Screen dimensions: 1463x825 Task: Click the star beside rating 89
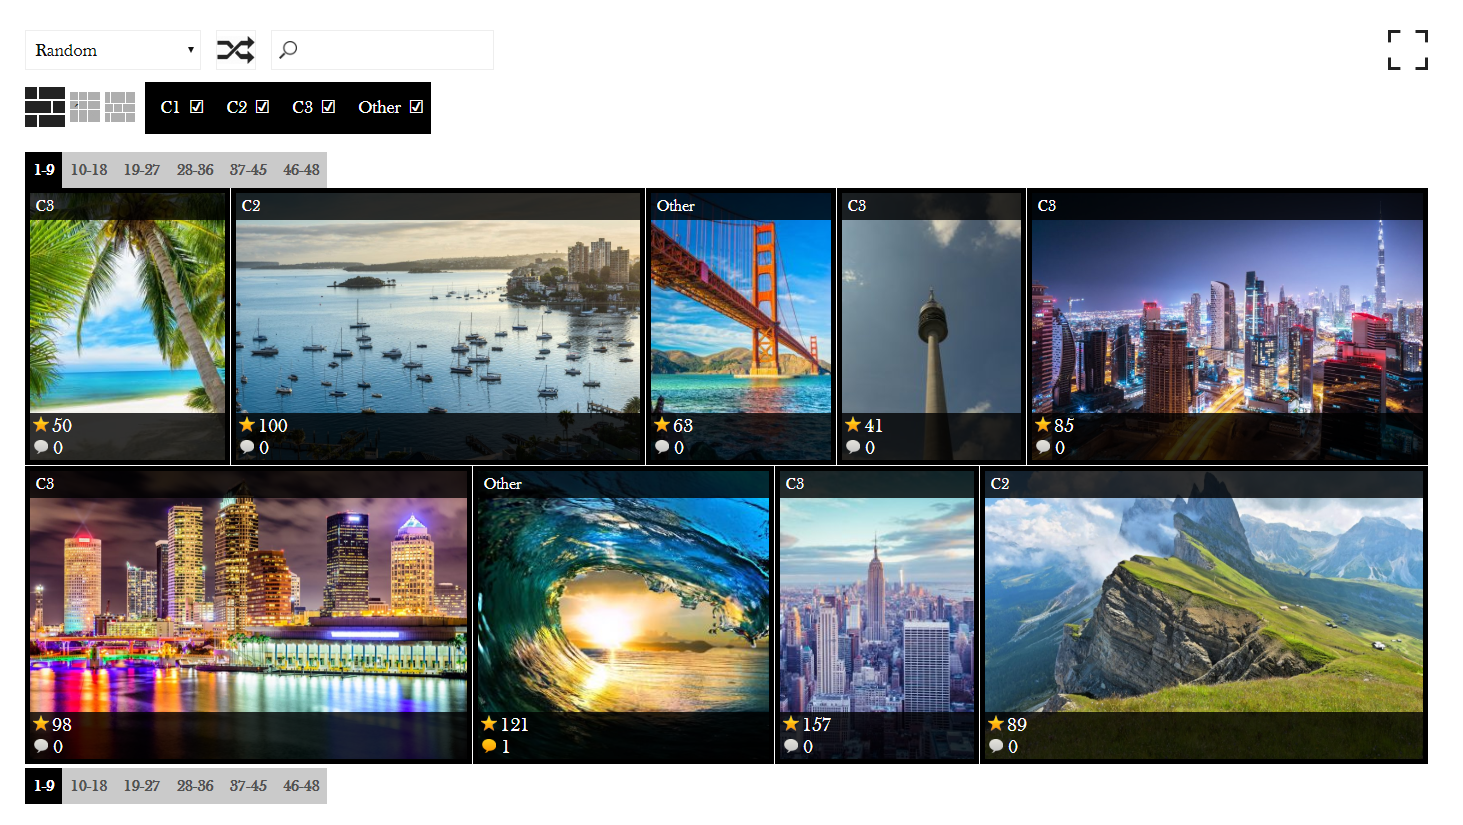(996, 723)
